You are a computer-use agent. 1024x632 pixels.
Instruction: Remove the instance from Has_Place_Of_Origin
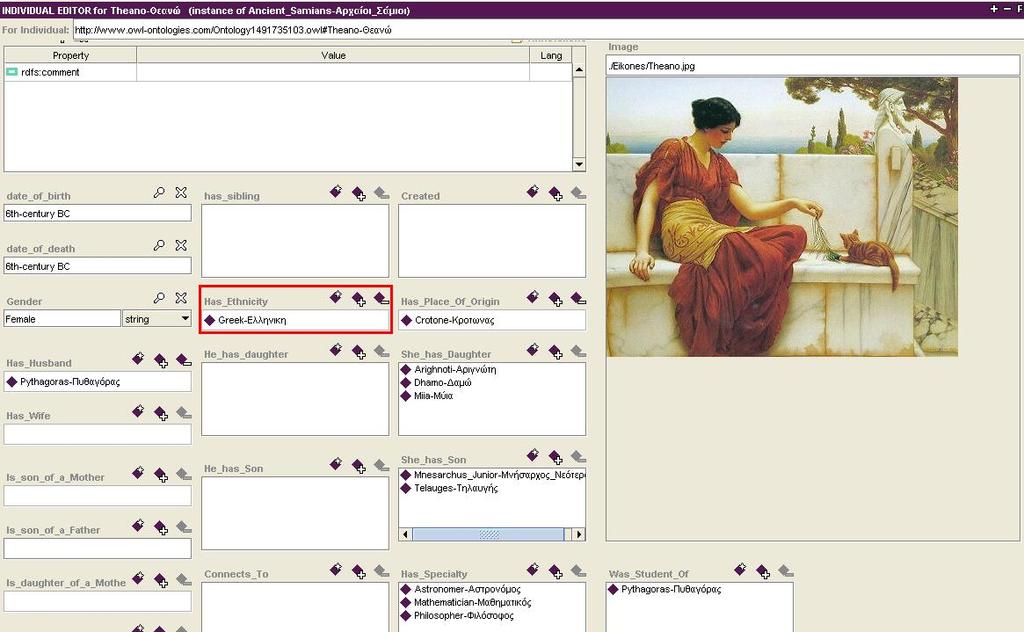pos(579,299)
